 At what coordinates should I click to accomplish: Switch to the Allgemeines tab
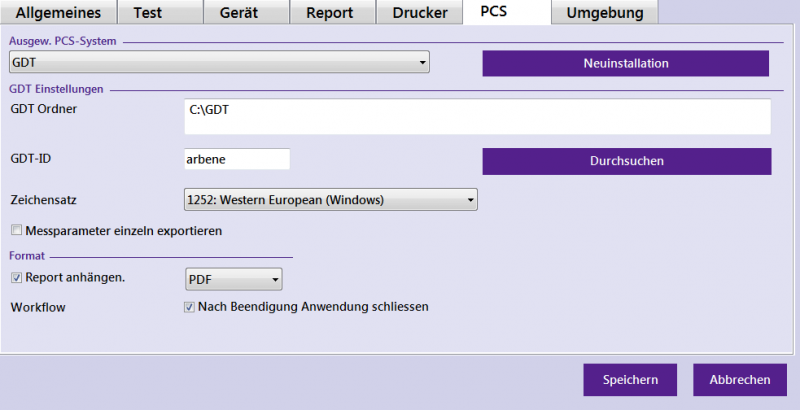pyautogui.click(x=58, y=12)
